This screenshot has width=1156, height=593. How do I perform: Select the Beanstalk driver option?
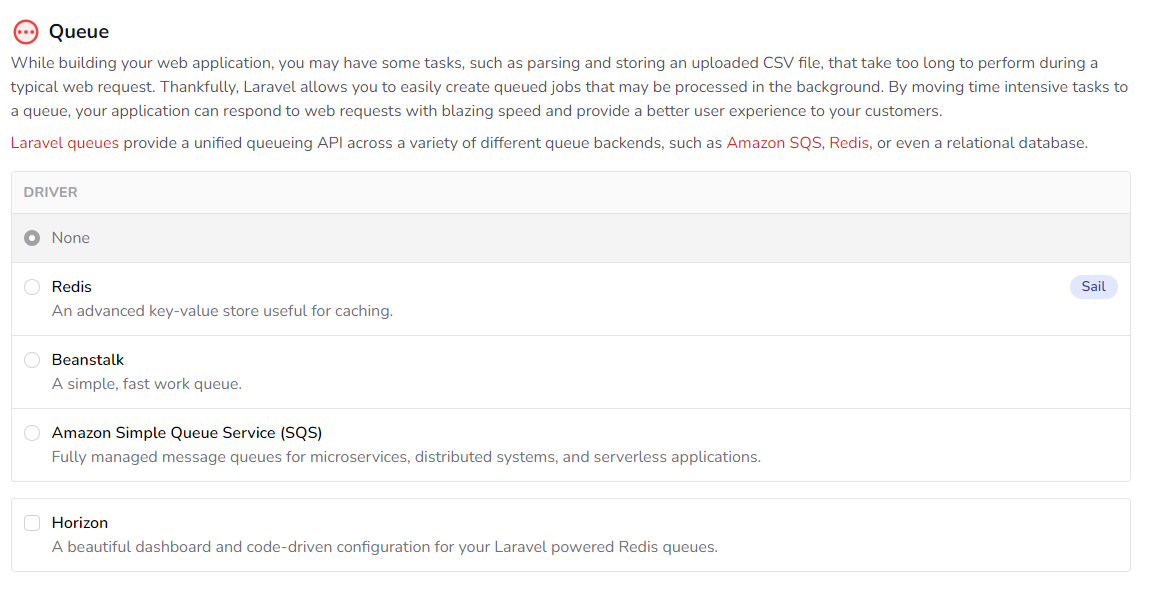coord(31,360)
